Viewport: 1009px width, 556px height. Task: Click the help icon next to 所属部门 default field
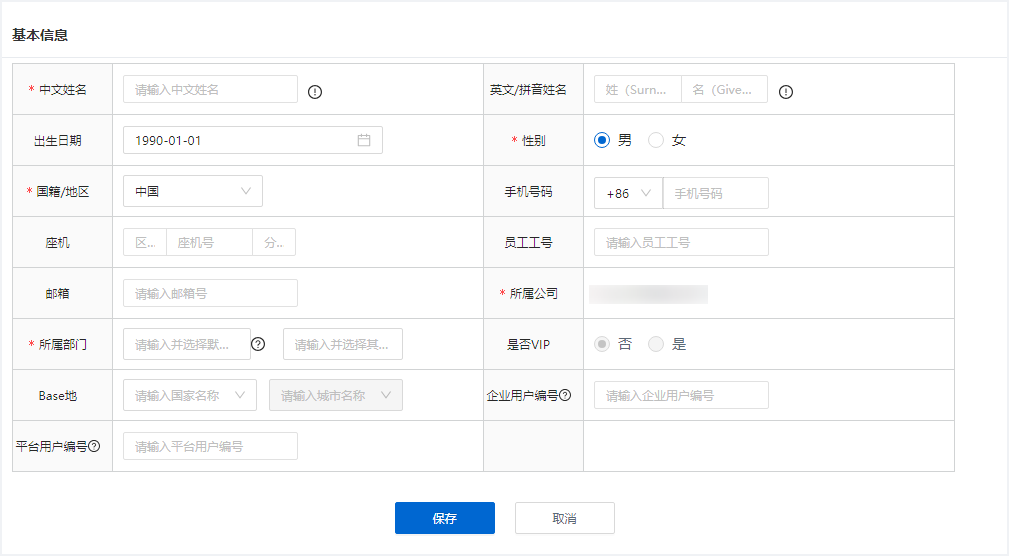tap(258, 344)
